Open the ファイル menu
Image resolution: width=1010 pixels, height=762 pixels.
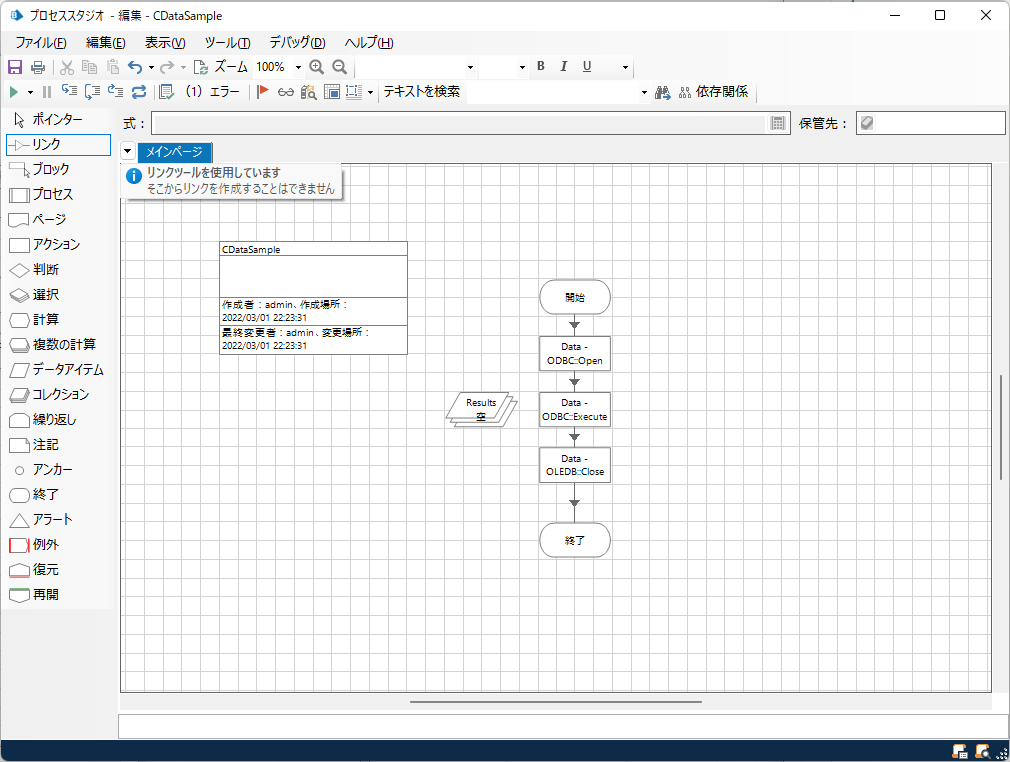[41, 43]
